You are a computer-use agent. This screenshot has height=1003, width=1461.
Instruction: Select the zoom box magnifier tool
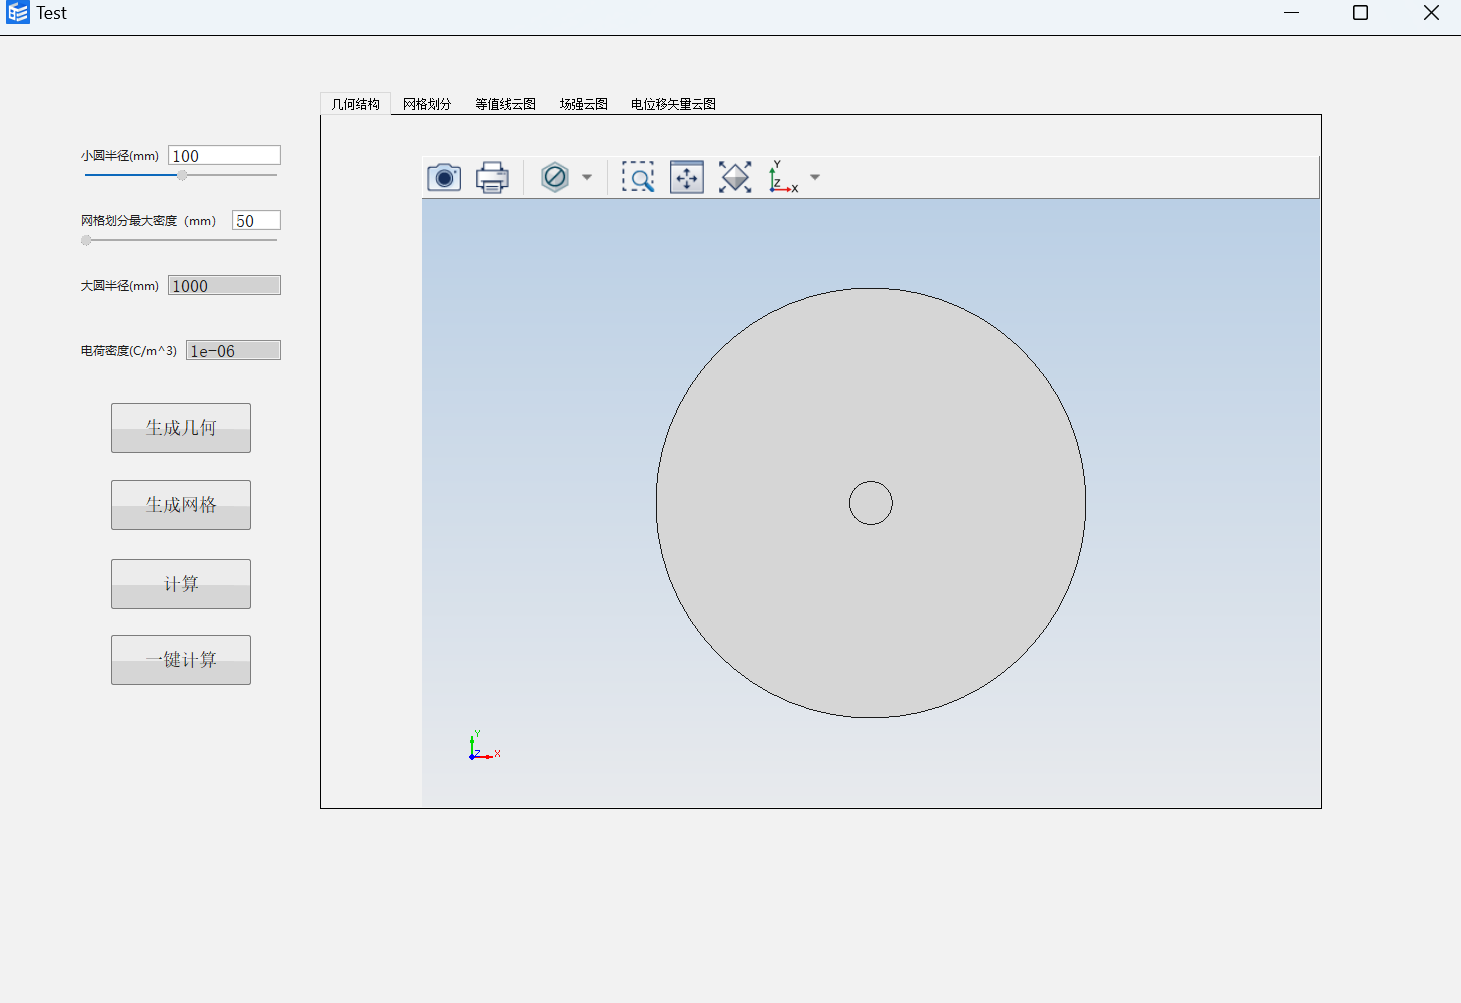click(x=638, y=178)
